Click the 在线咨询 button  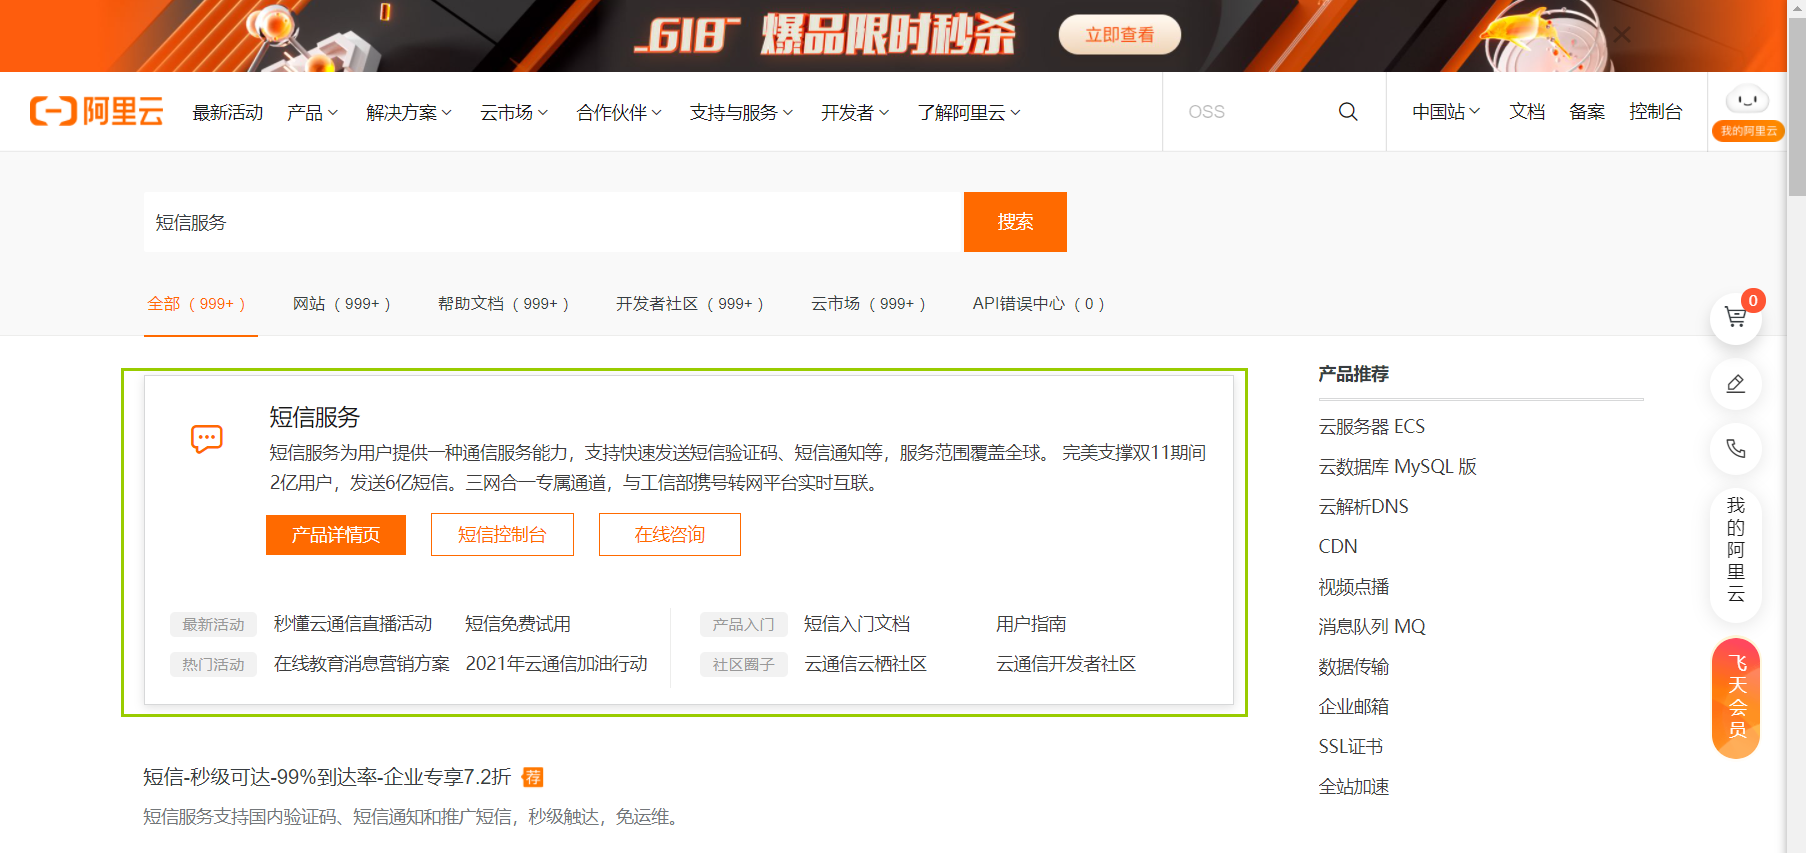670,535
